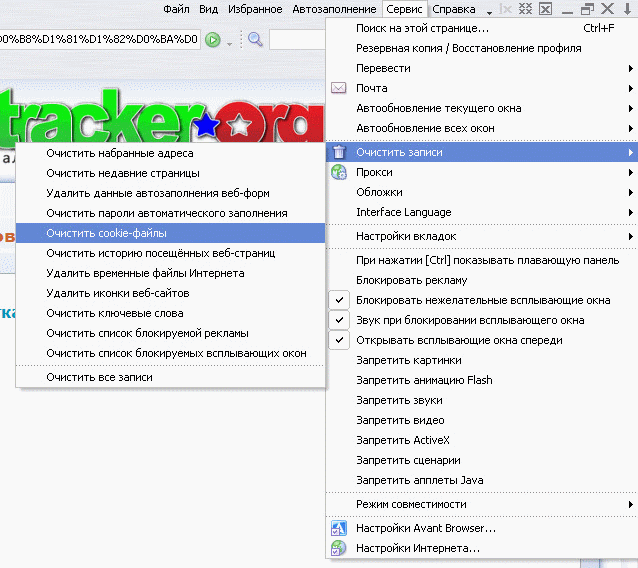Open the Избранное menu
638x568 pixels.
[254, 9]
